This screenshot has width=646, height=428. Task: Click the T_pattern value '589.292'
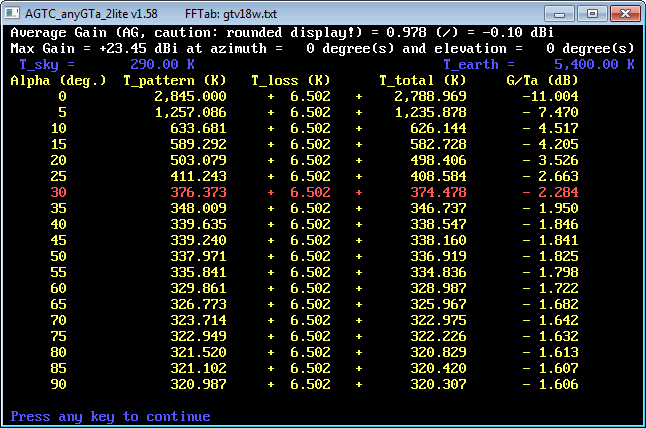click(198, 145)
